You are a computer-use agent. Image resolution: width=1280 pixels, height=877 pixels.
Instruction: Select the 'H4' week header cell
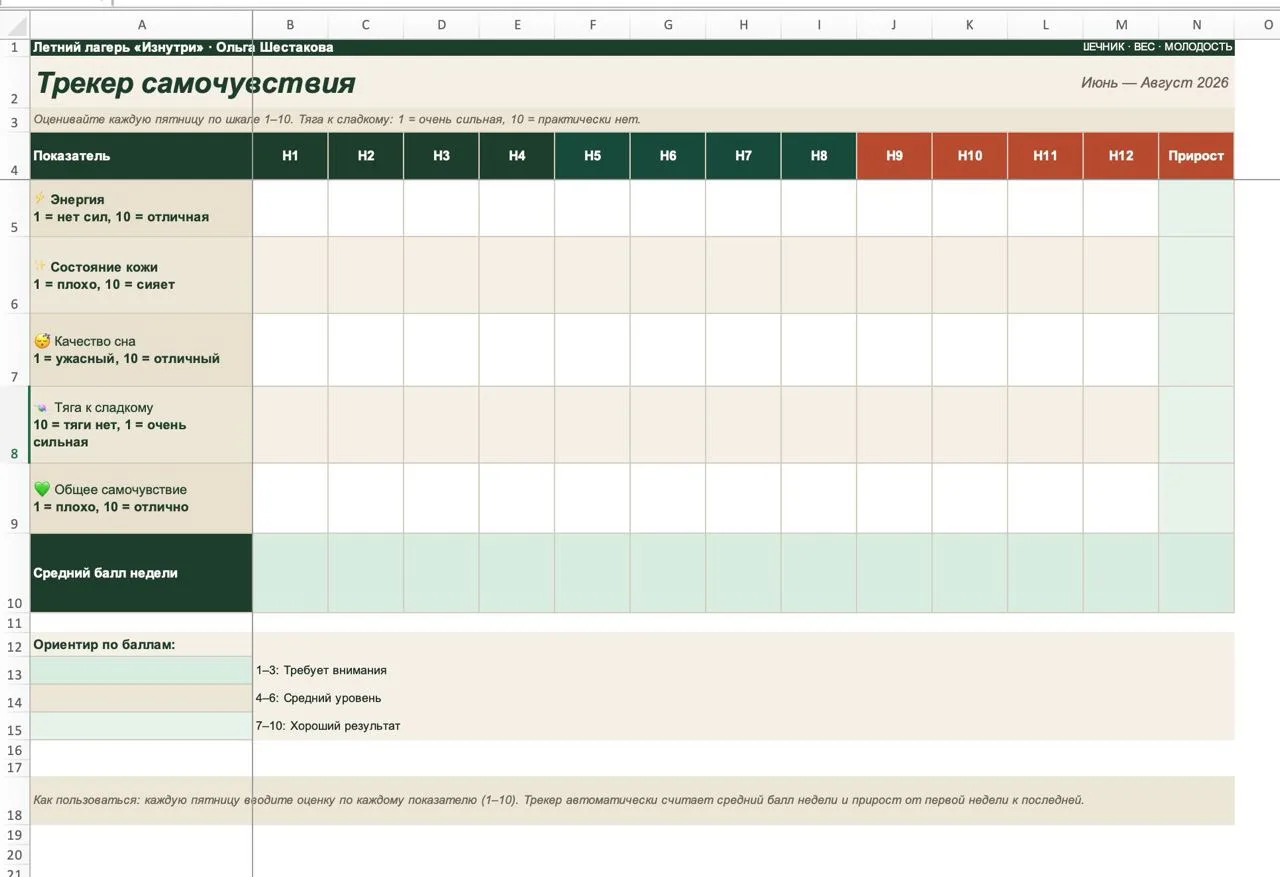click(x=517, y=156)
